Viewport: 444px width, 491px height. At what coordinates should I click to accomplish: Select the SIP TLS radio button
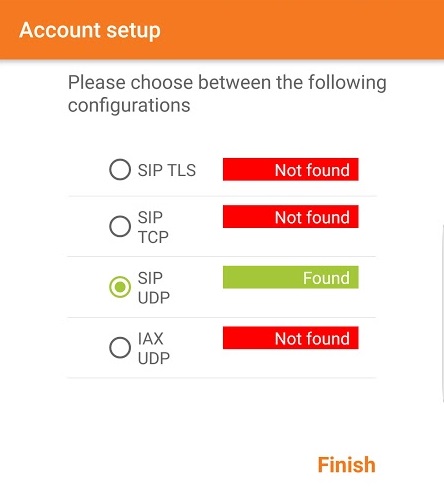[120, 169]
